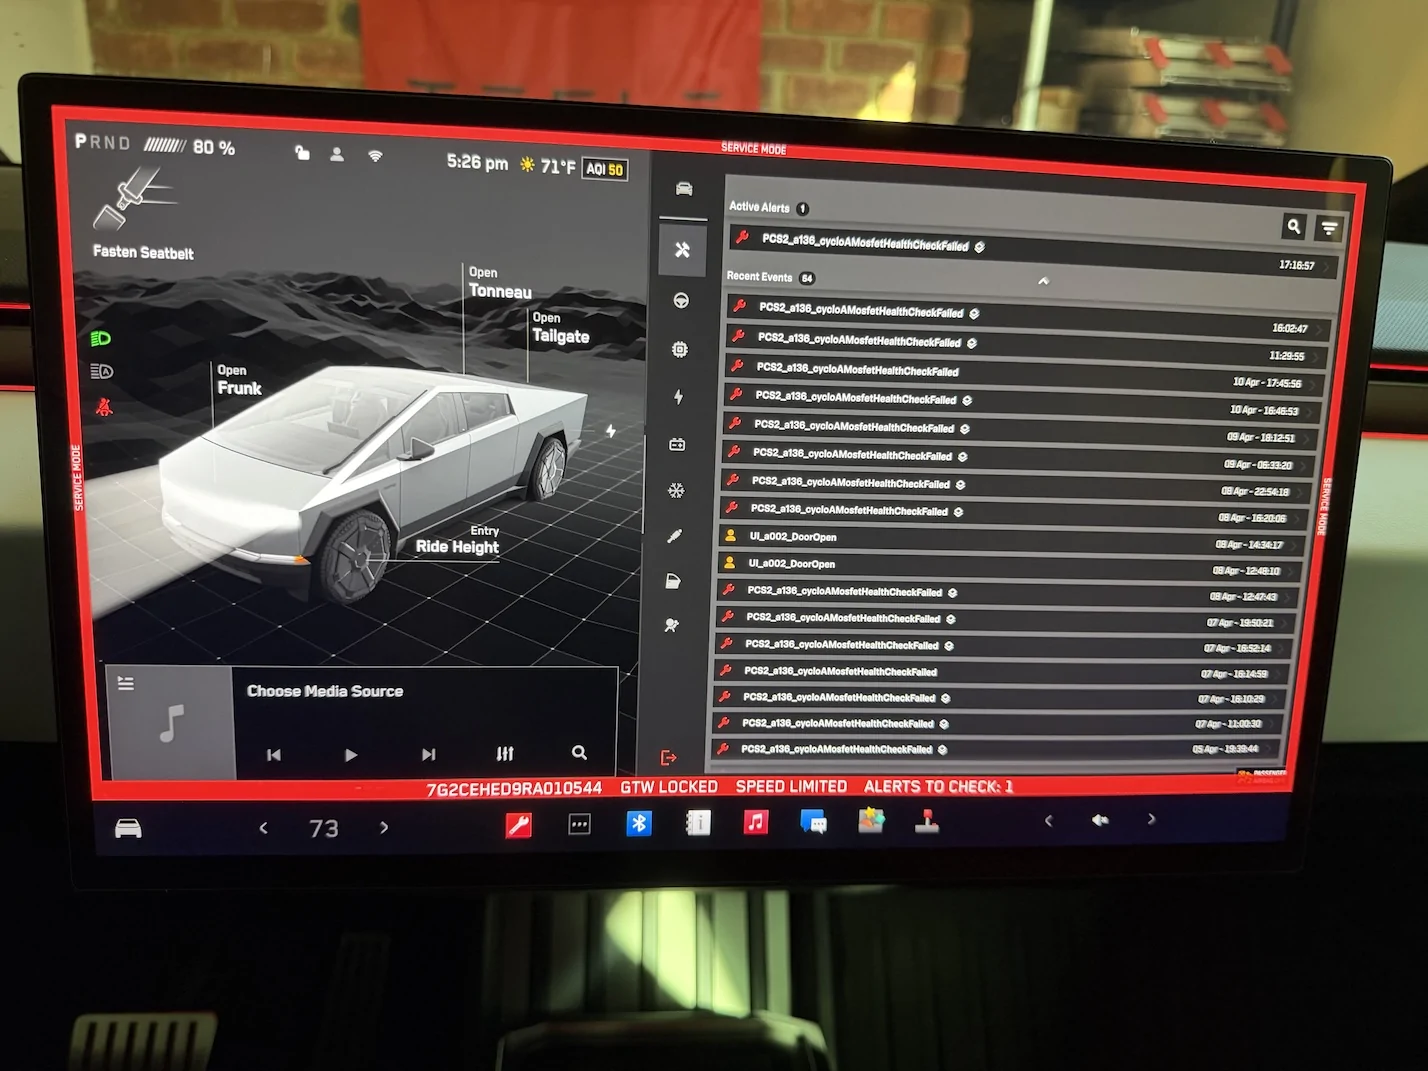Open the media list icon above music note
Viewport: 1428px width, 1071px height.
tap(125, 684)
